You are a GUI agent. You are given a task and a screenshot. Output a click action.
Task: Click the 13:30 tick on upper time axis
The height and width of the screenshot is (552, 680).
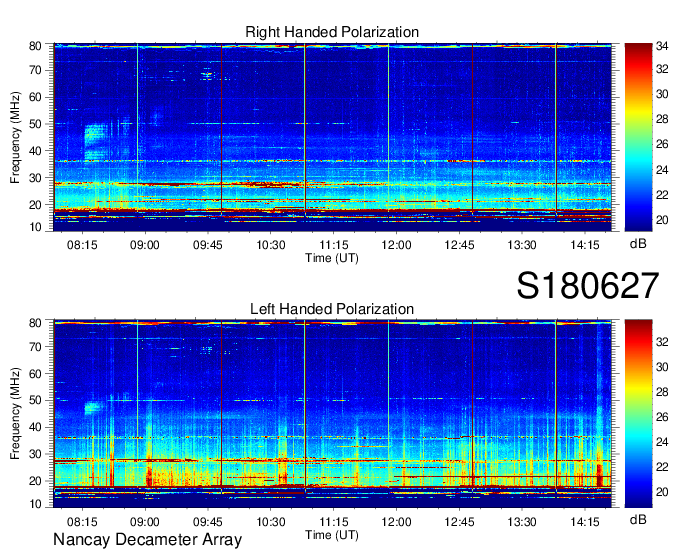click(x=522, y=245)
